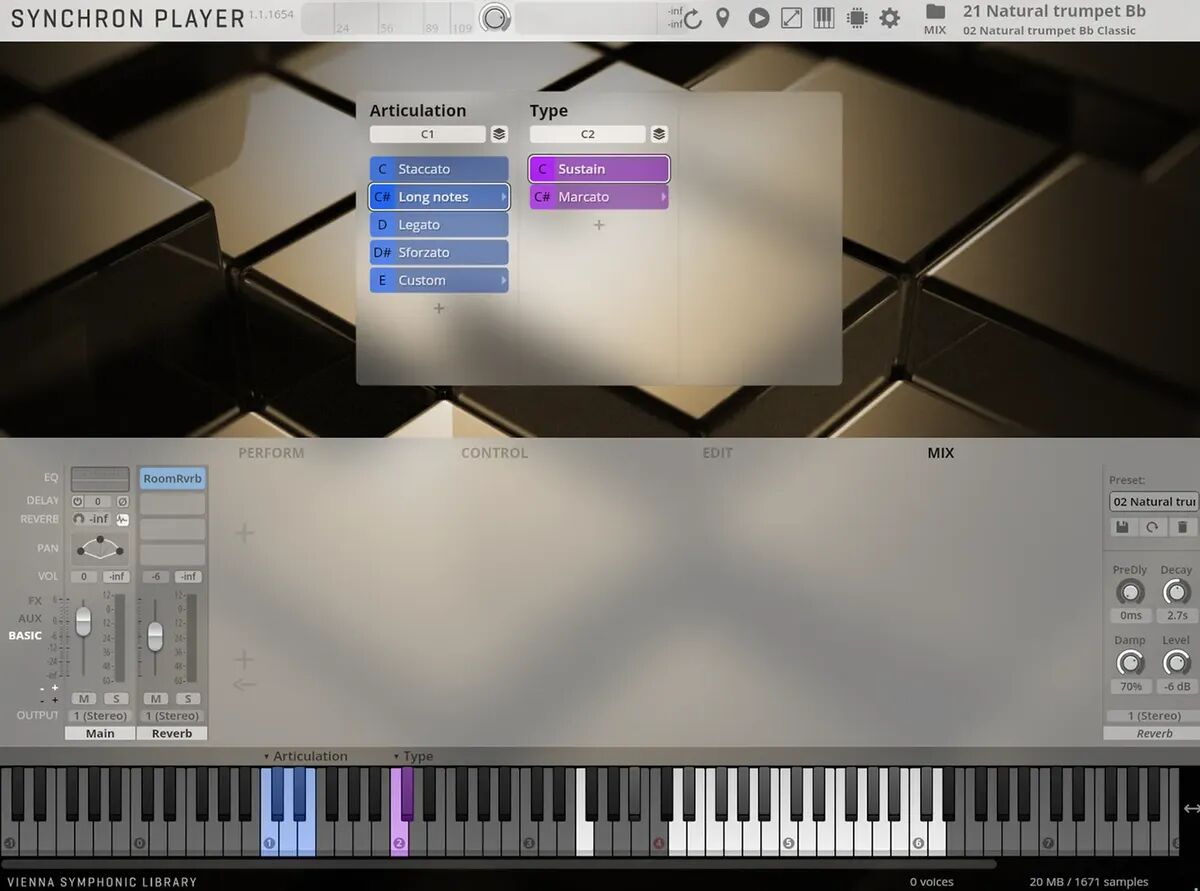Solo the Reverb channel
The width and height of the screenshot is (1200, 891).
pos(188,699)
